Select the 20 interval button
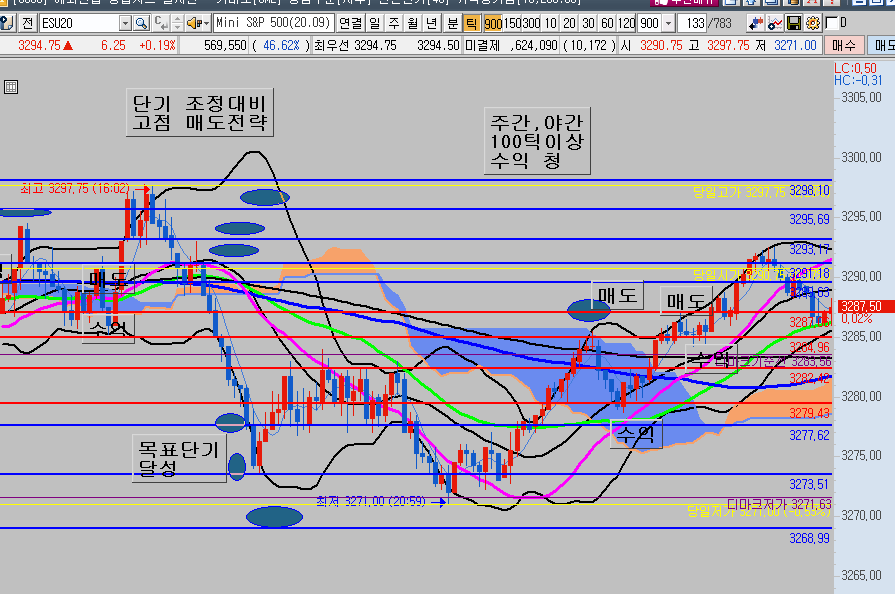The image size is (895, 594). [569, 23]
